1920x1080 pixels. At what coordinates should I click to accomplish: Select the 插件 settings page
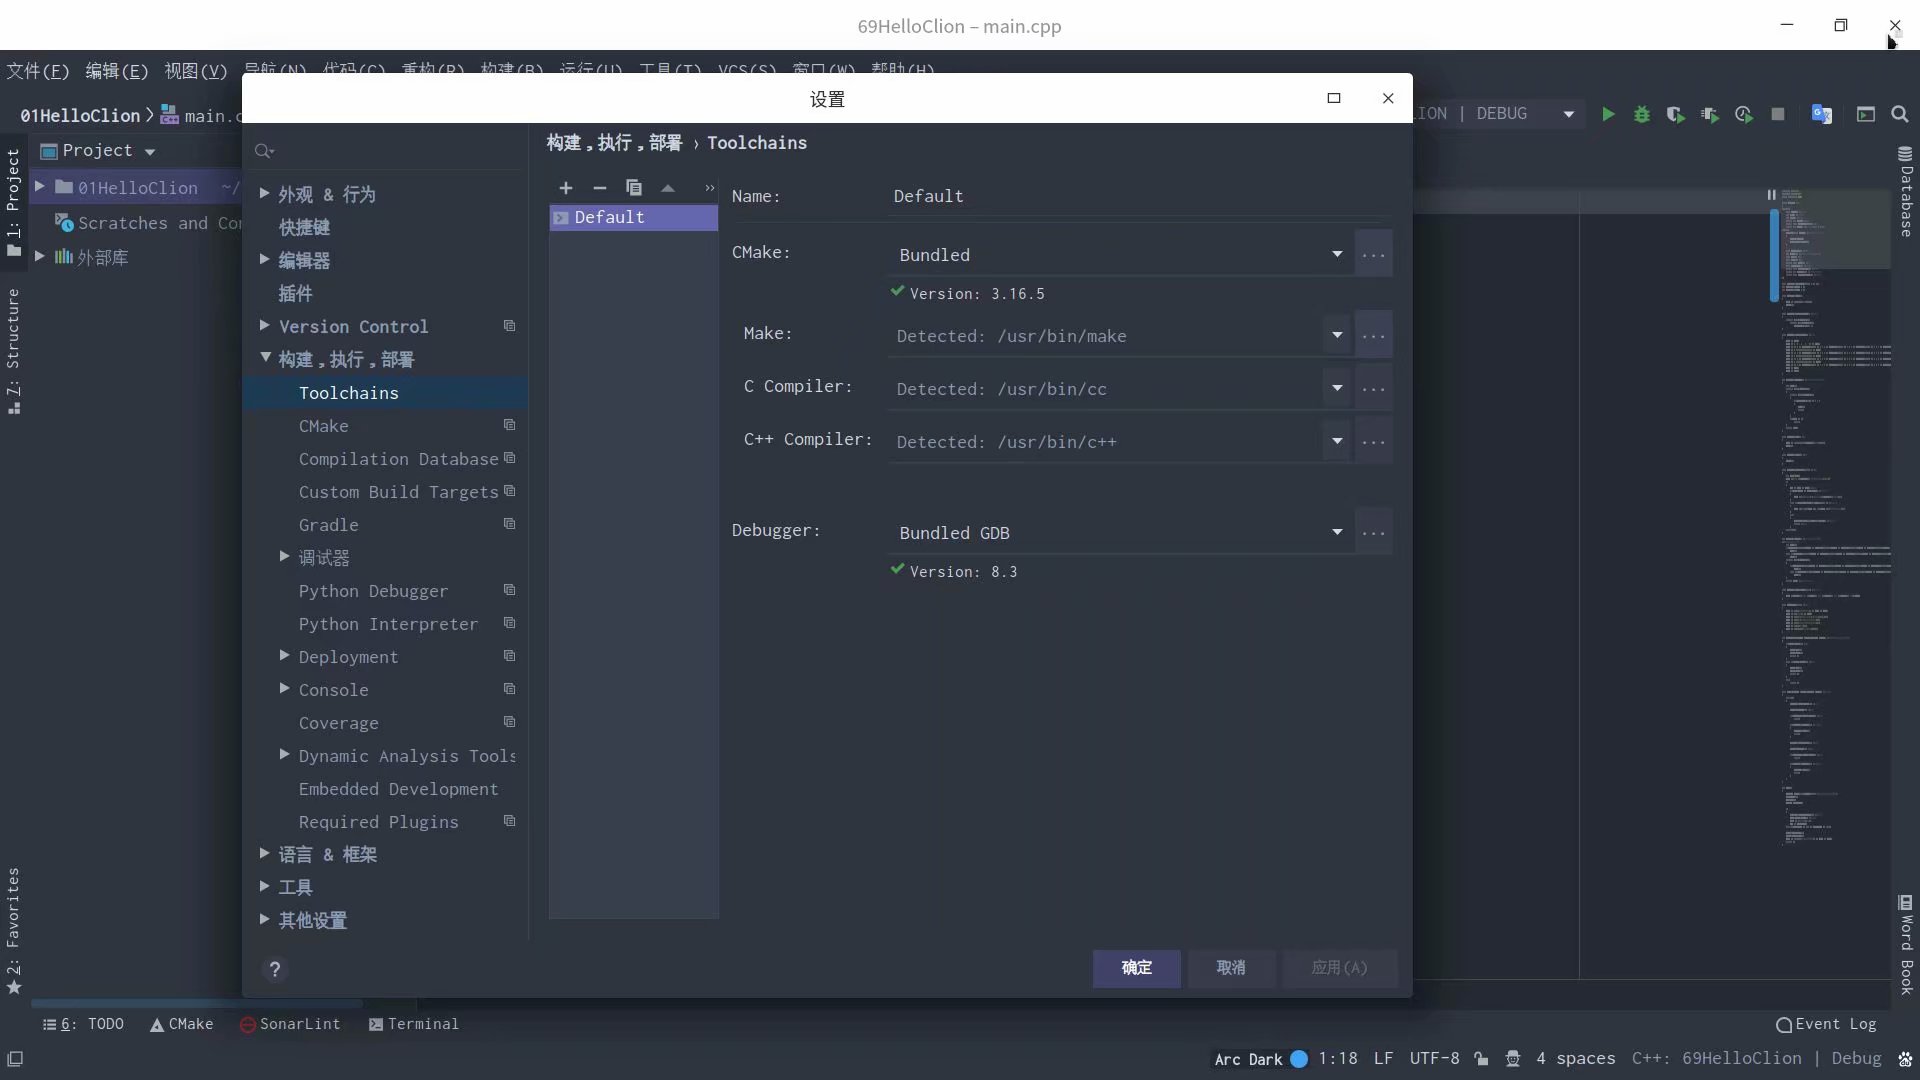click(385, 293)
